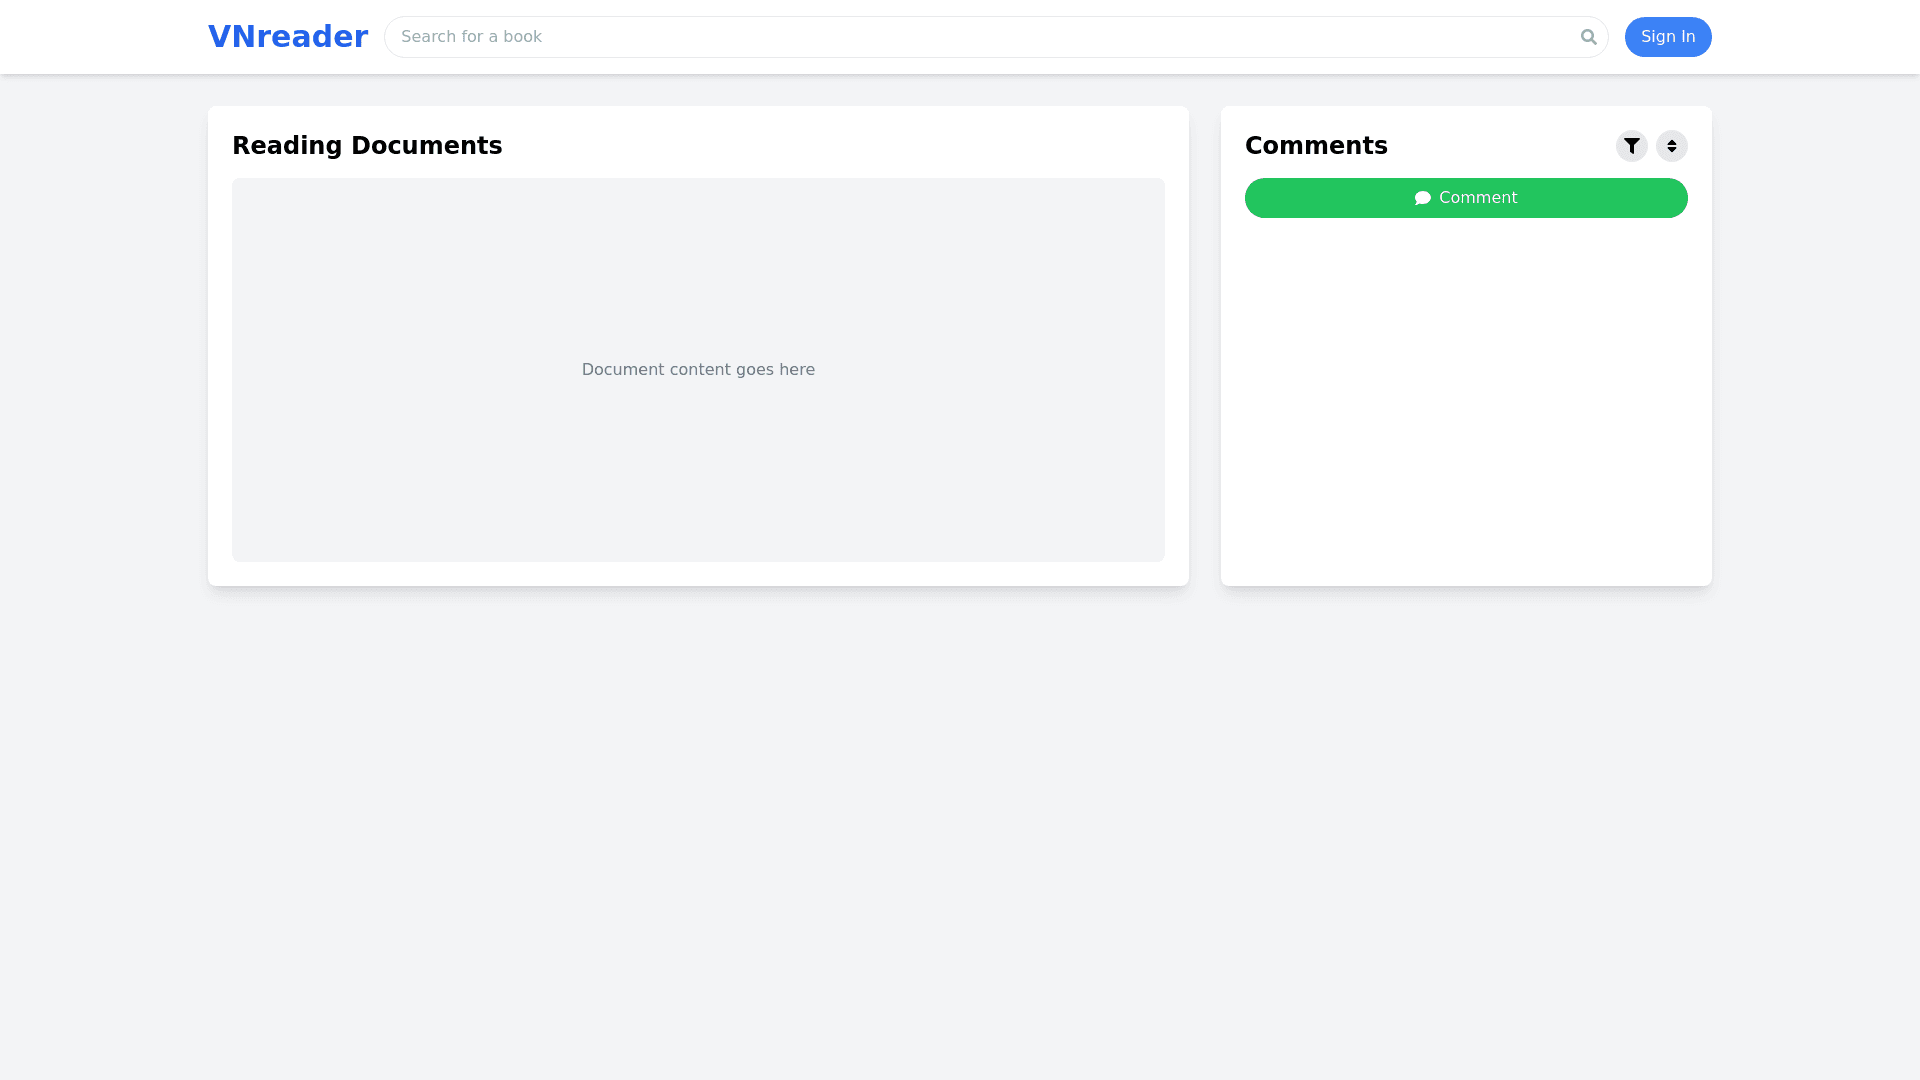Focus the Search for a book field
The height and width of the screenshot is (1080, 1920).
tap(980, 37)
